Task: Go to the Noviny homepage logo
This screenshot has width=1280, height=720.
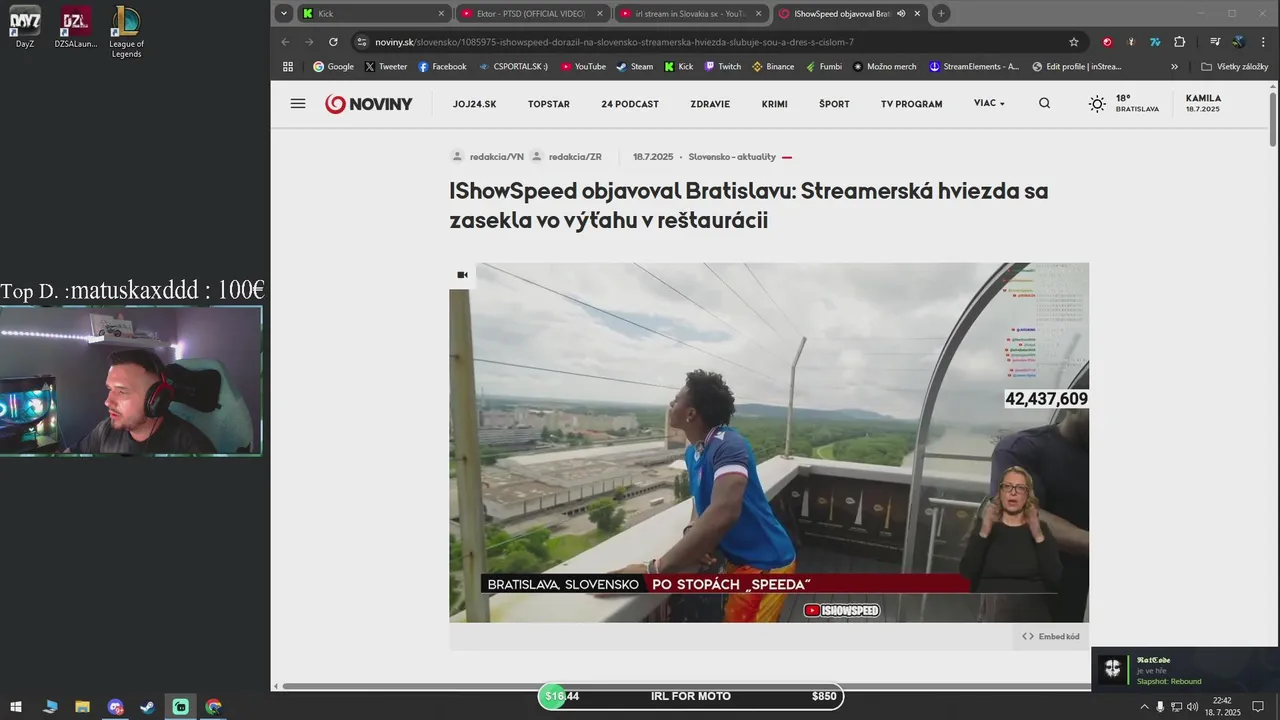Action: pos(368,104)
